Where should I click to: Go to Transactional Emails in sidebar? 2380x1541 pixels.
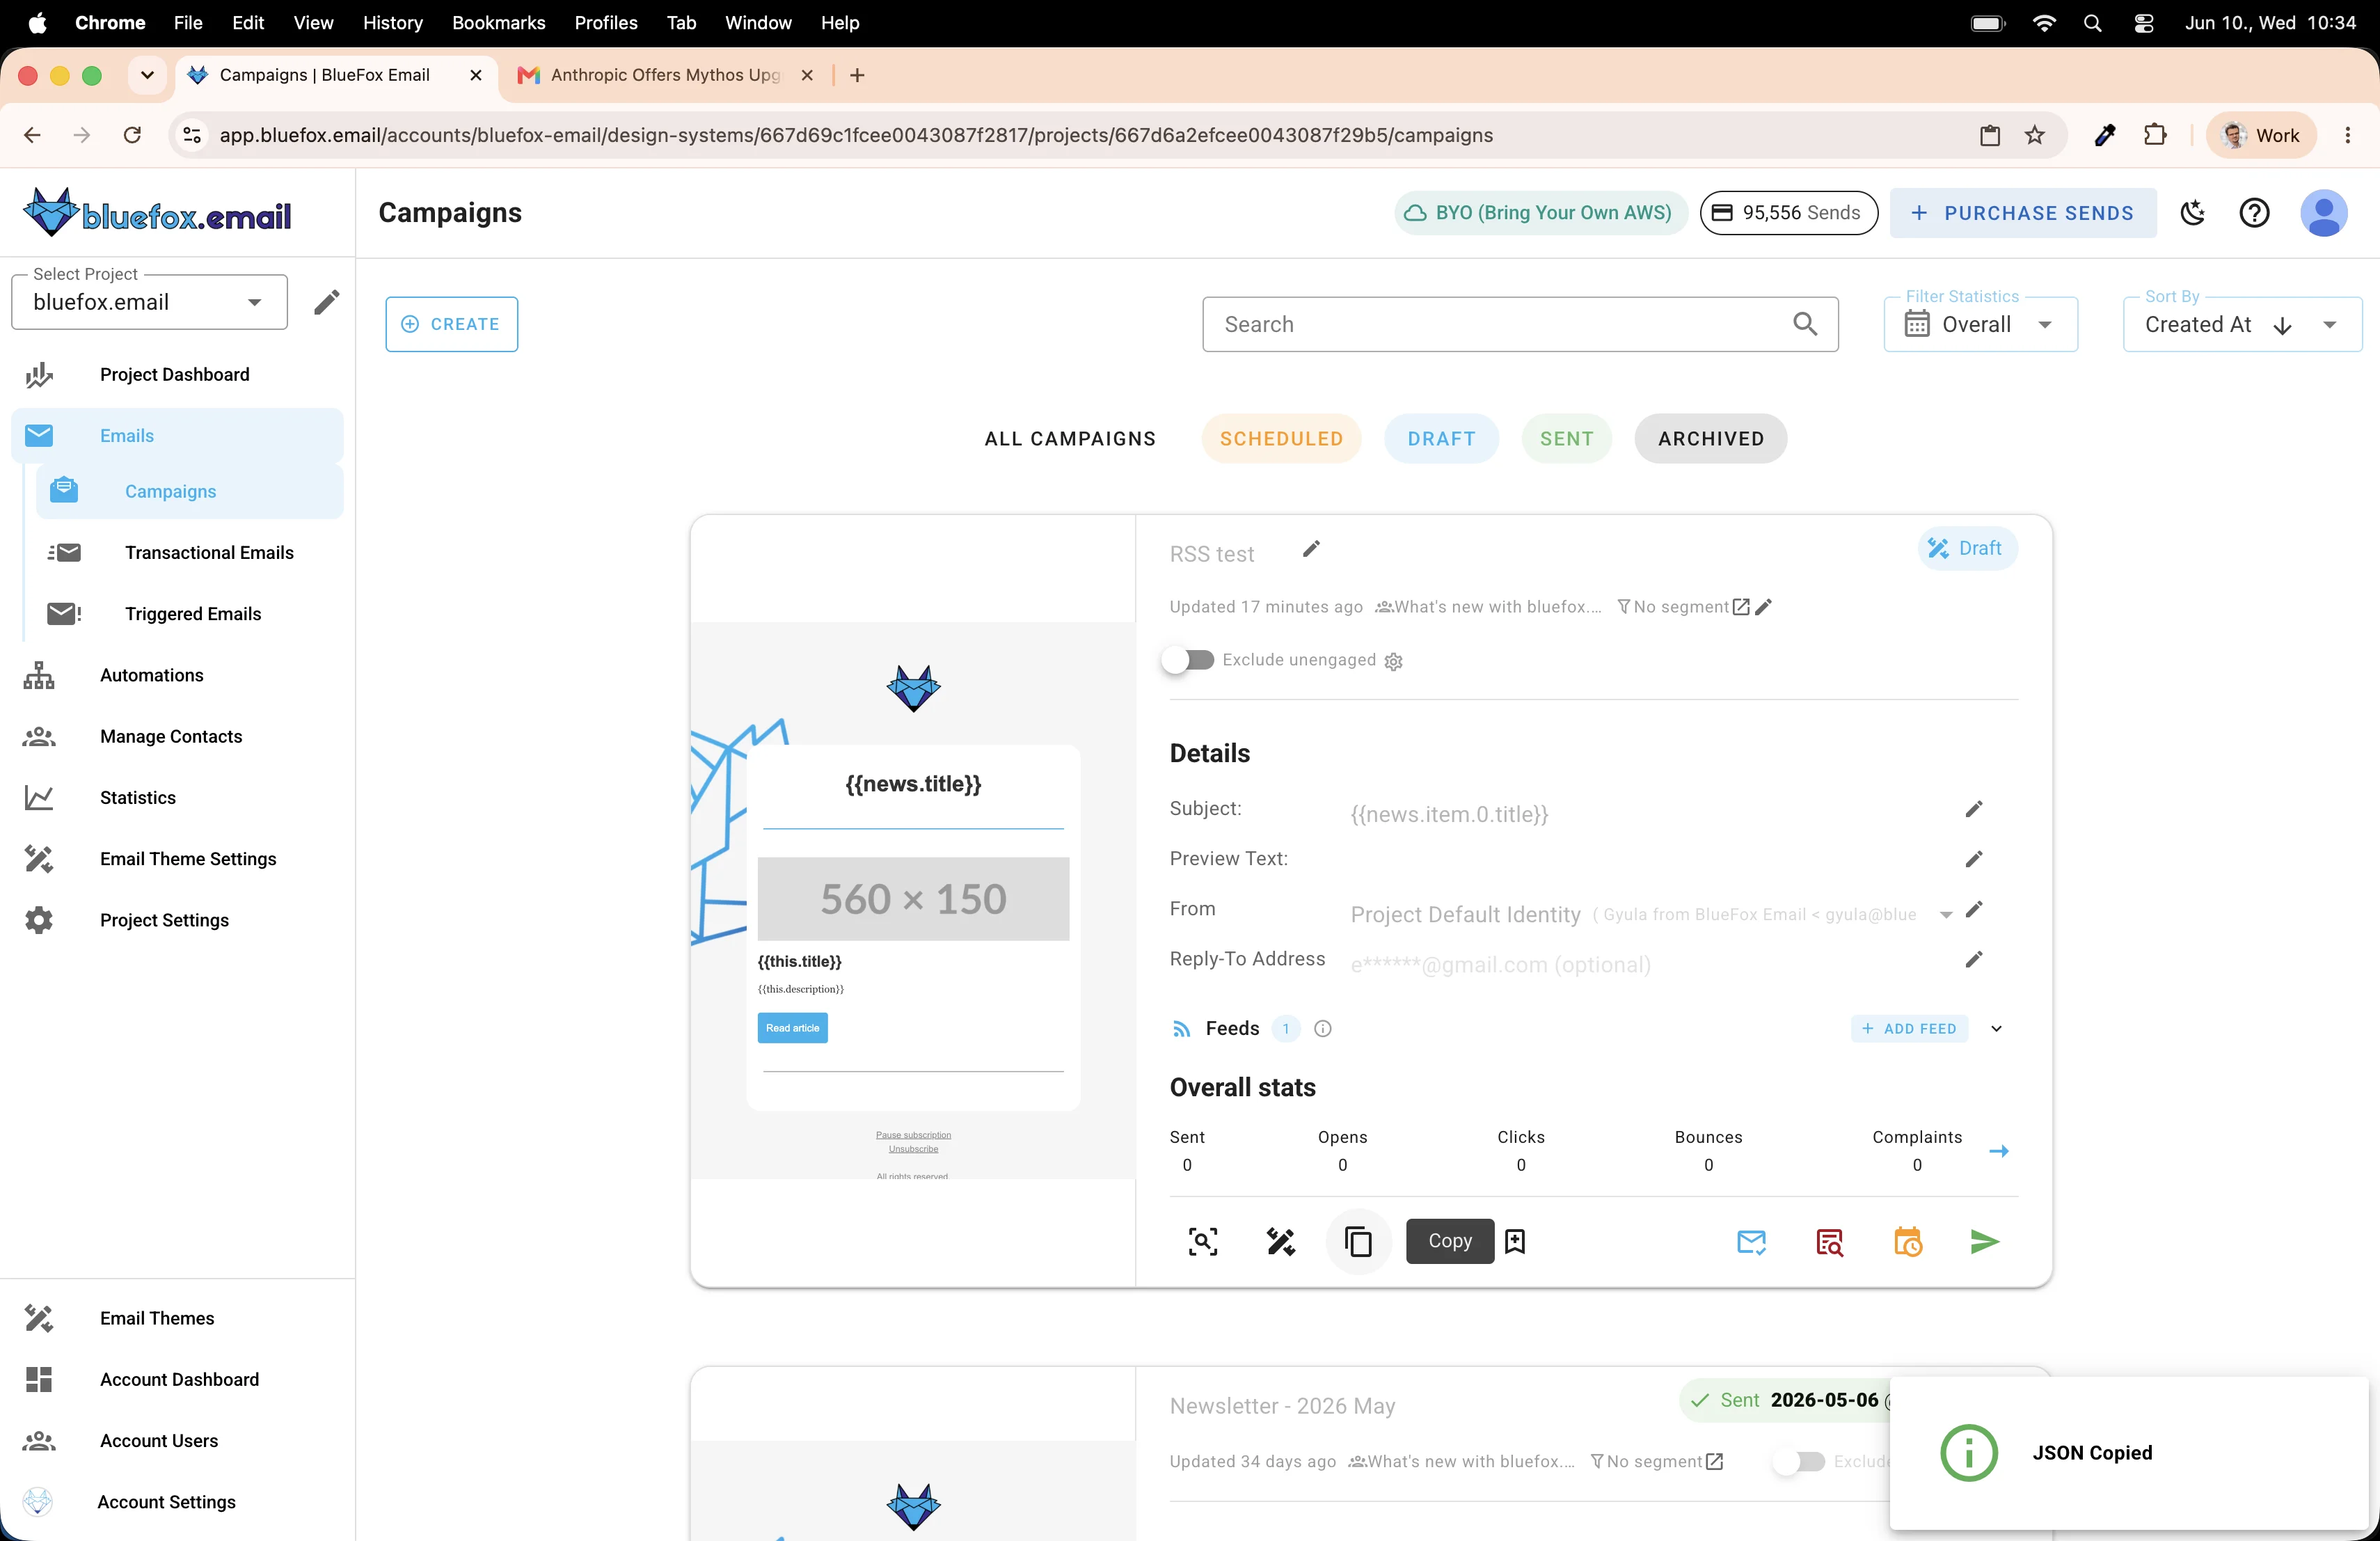[x=190, y=552]
